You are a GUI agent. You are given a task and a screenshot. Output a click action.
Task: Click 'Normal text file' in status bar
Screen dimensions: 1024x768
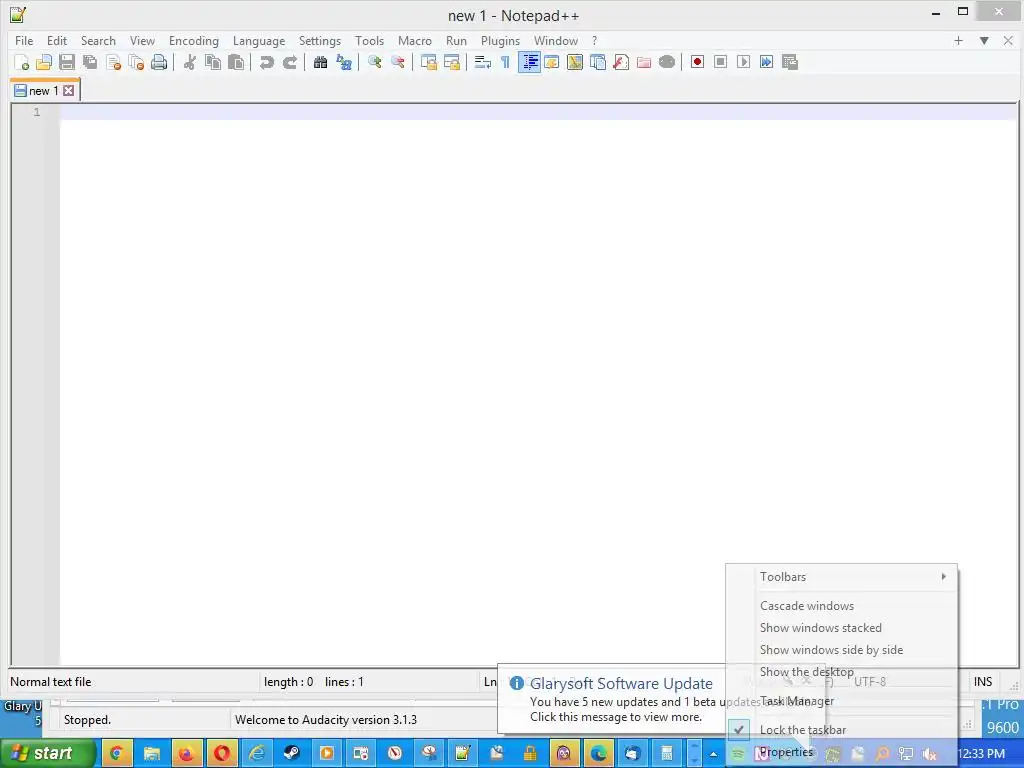(51, 682)
